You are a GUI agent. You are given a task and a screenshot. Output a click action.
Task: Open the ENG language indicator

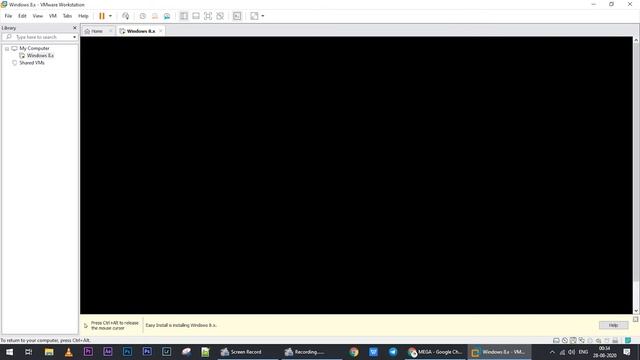583,352
